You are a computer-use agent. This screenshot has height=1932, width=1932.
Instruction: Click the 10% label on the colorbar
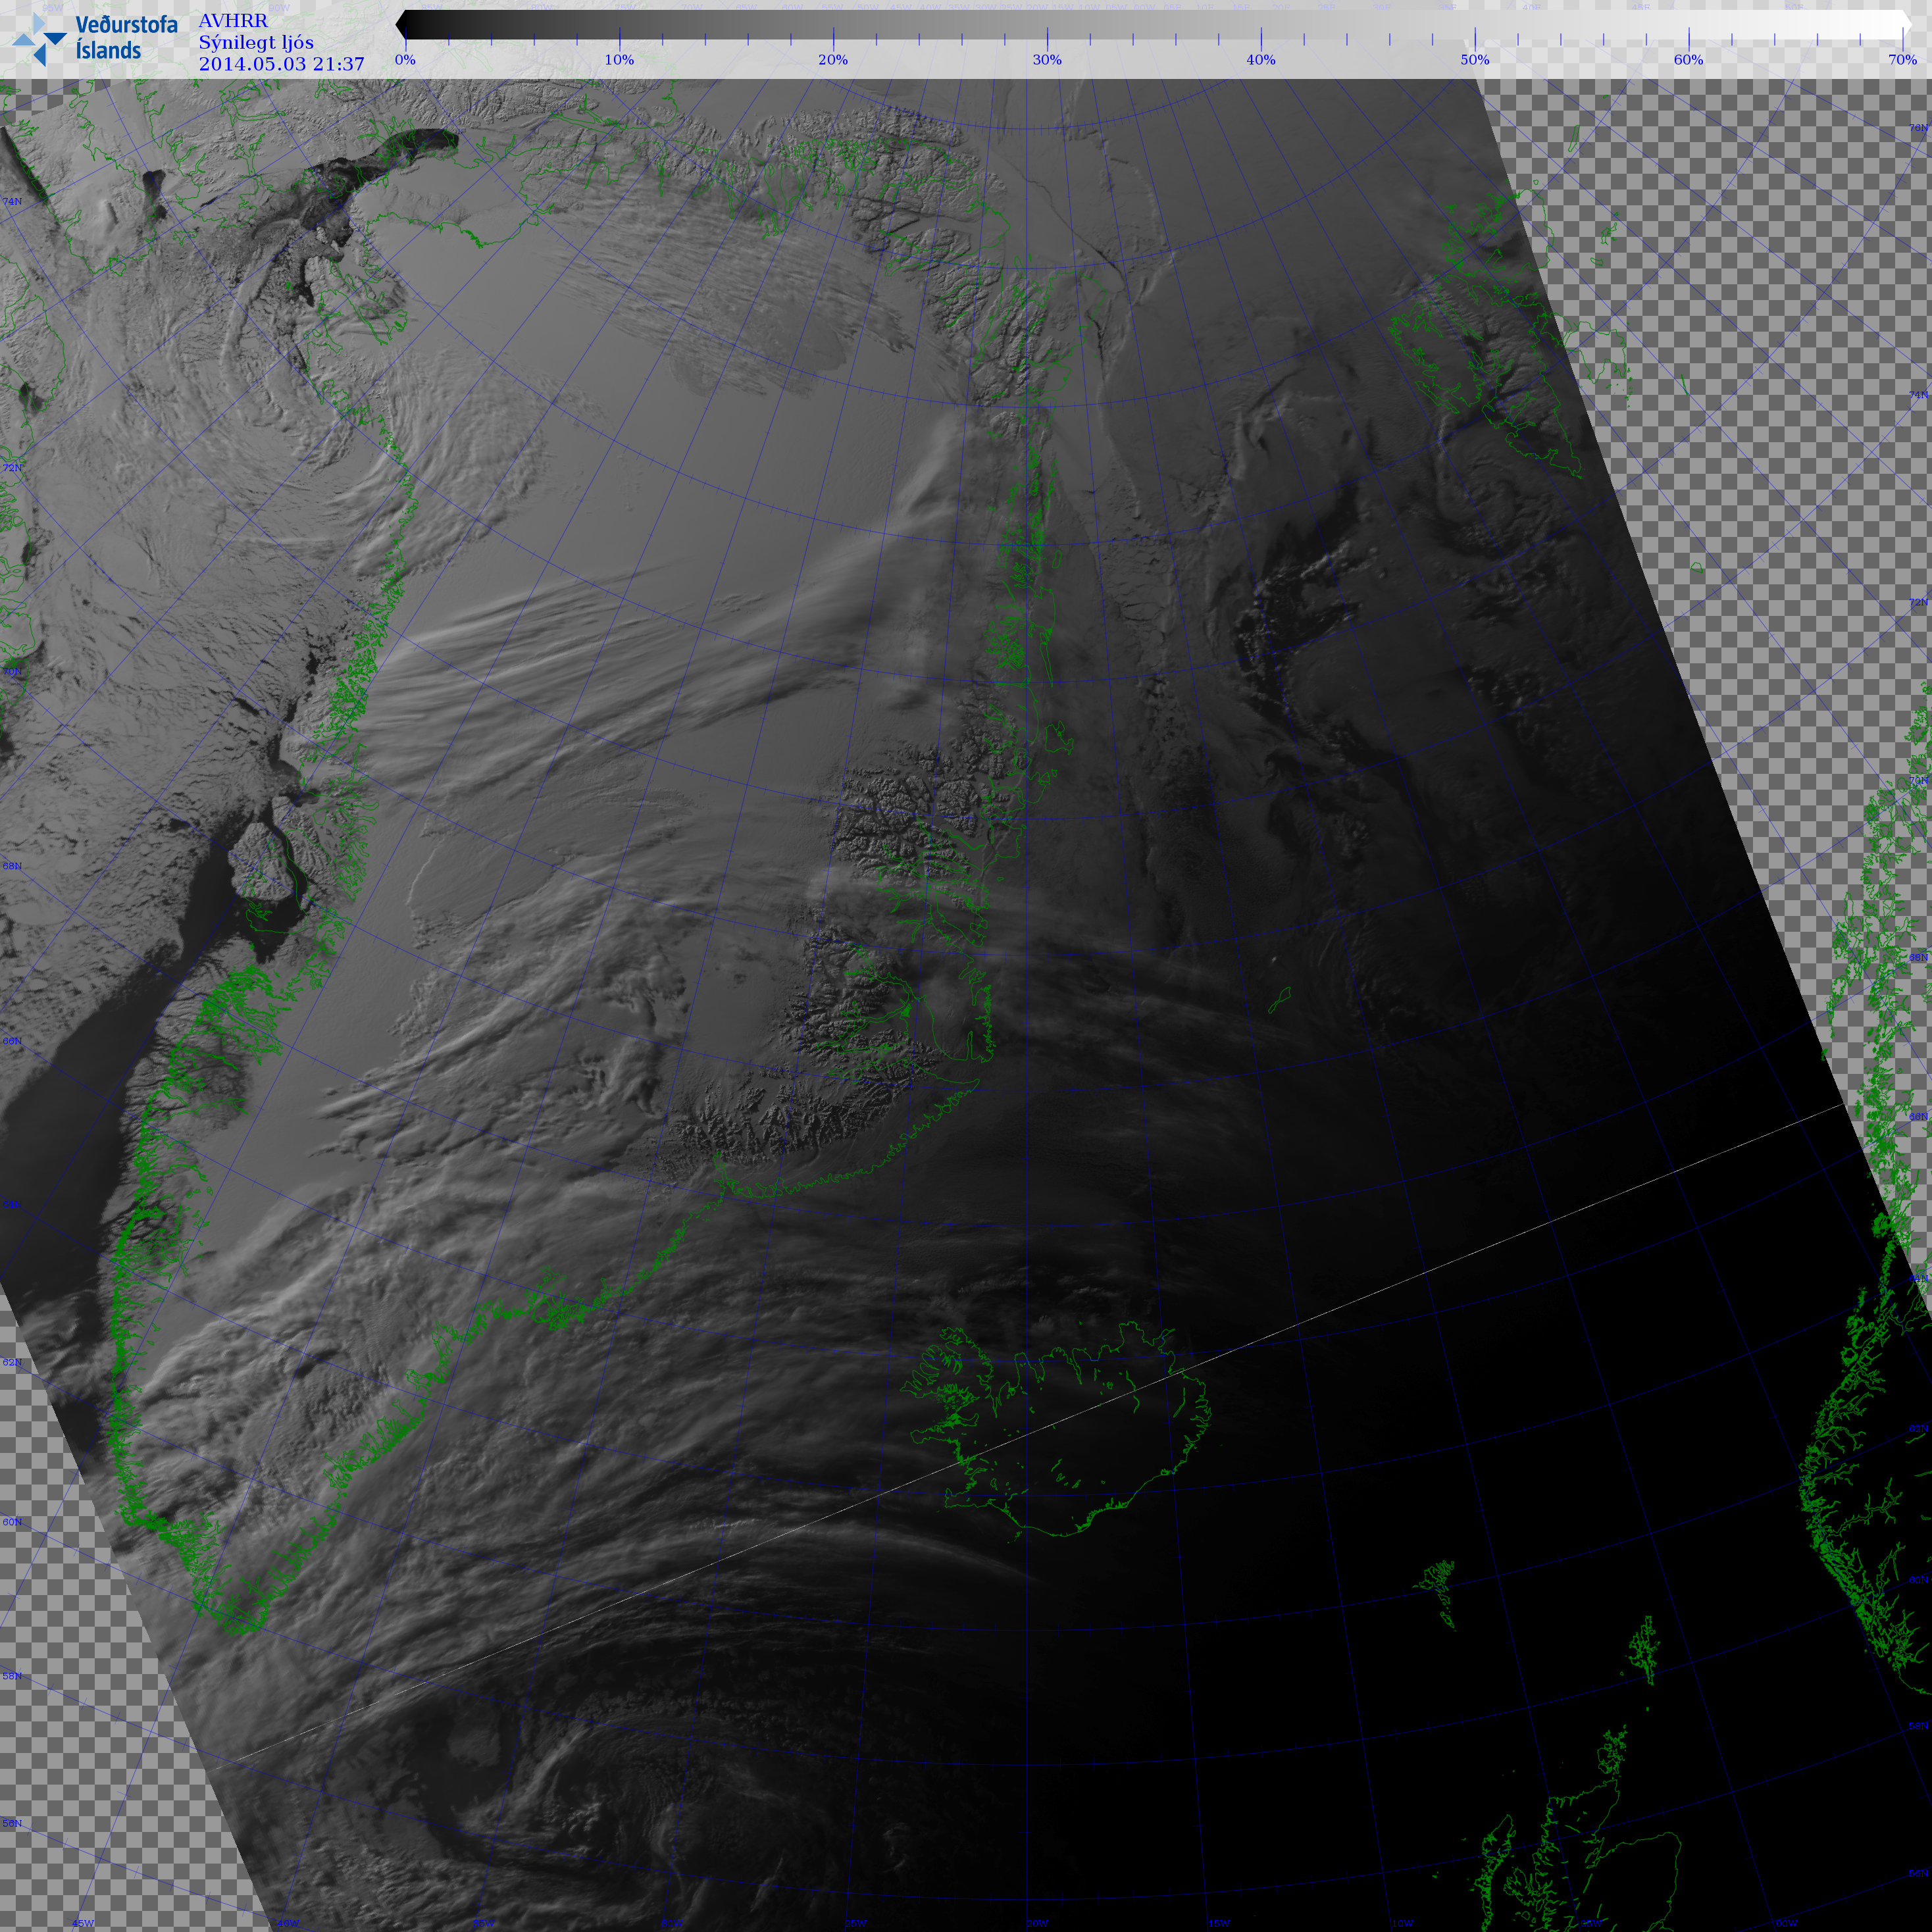[x=619, y=60]
